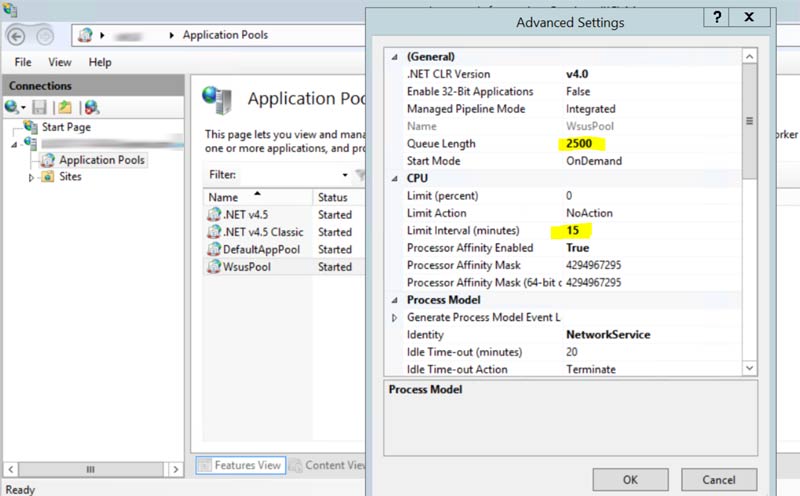Click the .NET v4.5 pool icon

pos(214,214)
